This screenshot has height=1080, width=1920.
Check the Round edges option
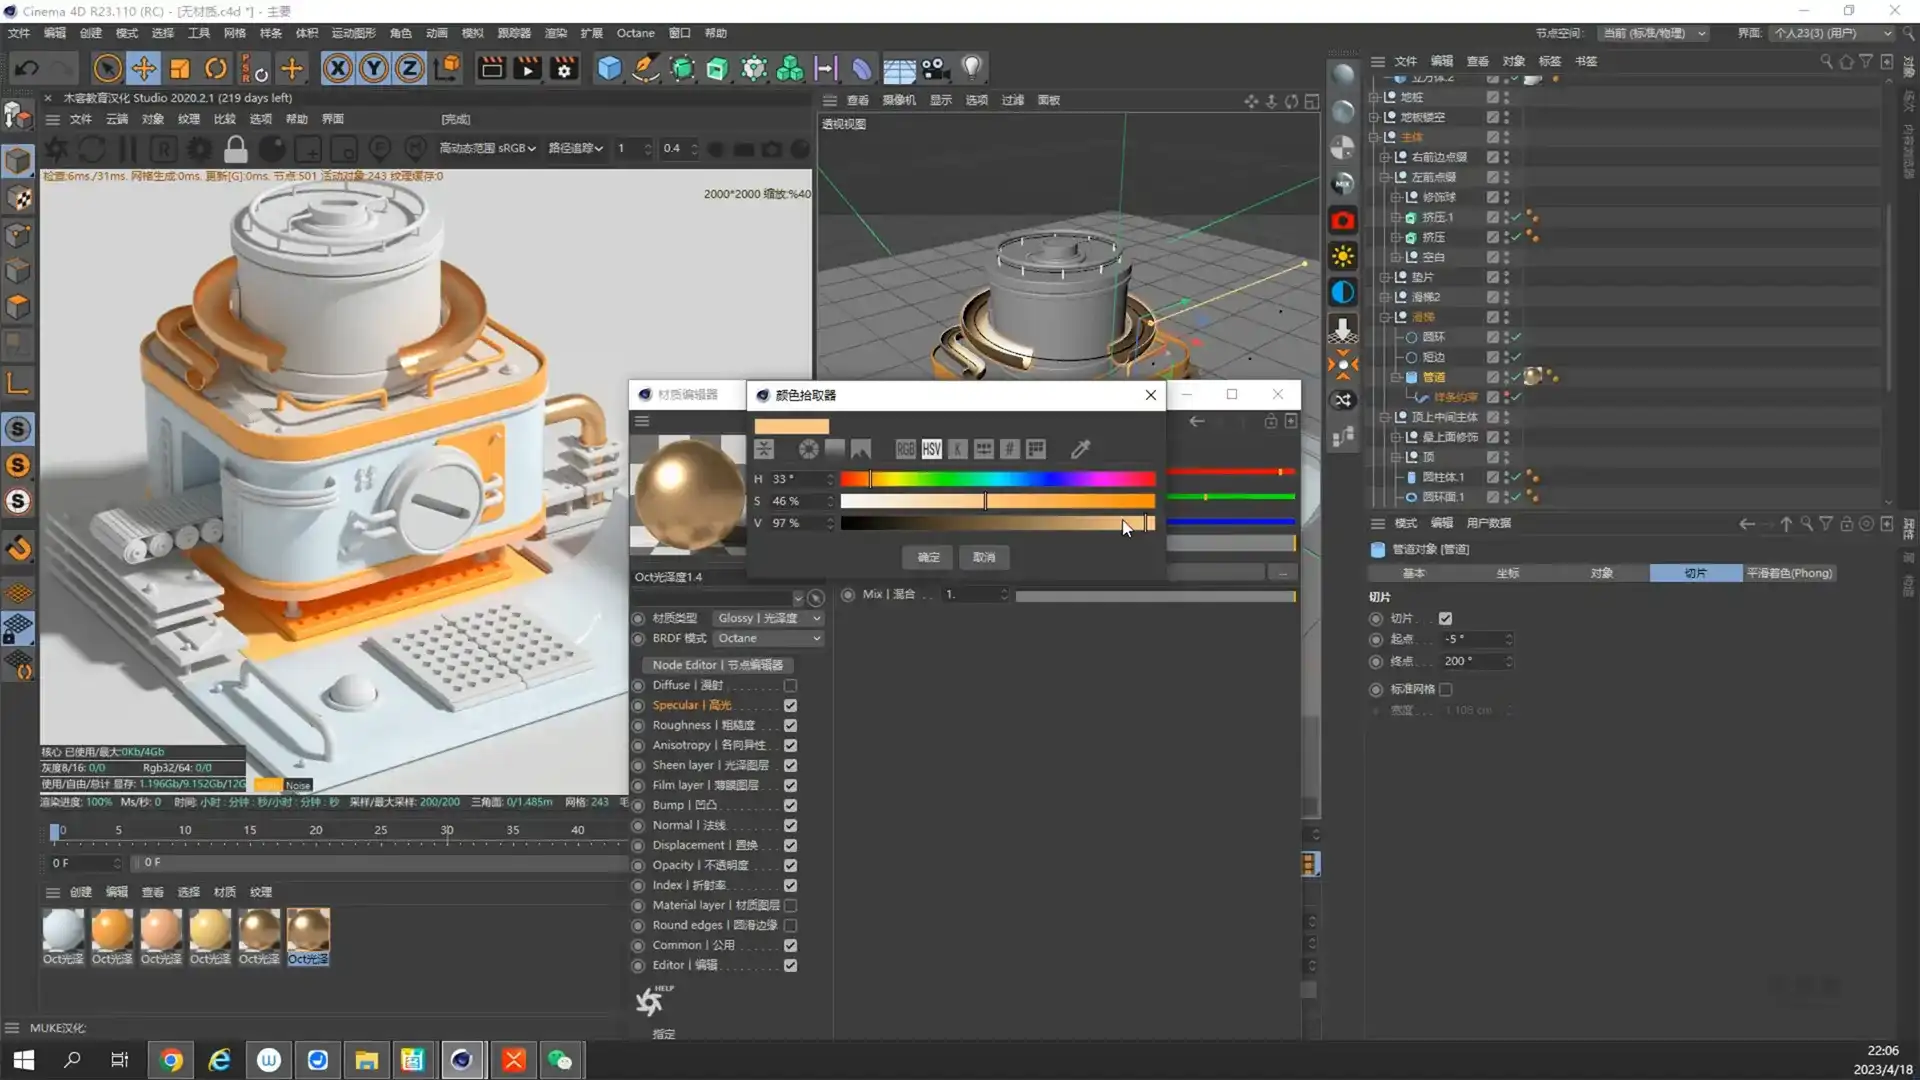(x=790, y=926)
